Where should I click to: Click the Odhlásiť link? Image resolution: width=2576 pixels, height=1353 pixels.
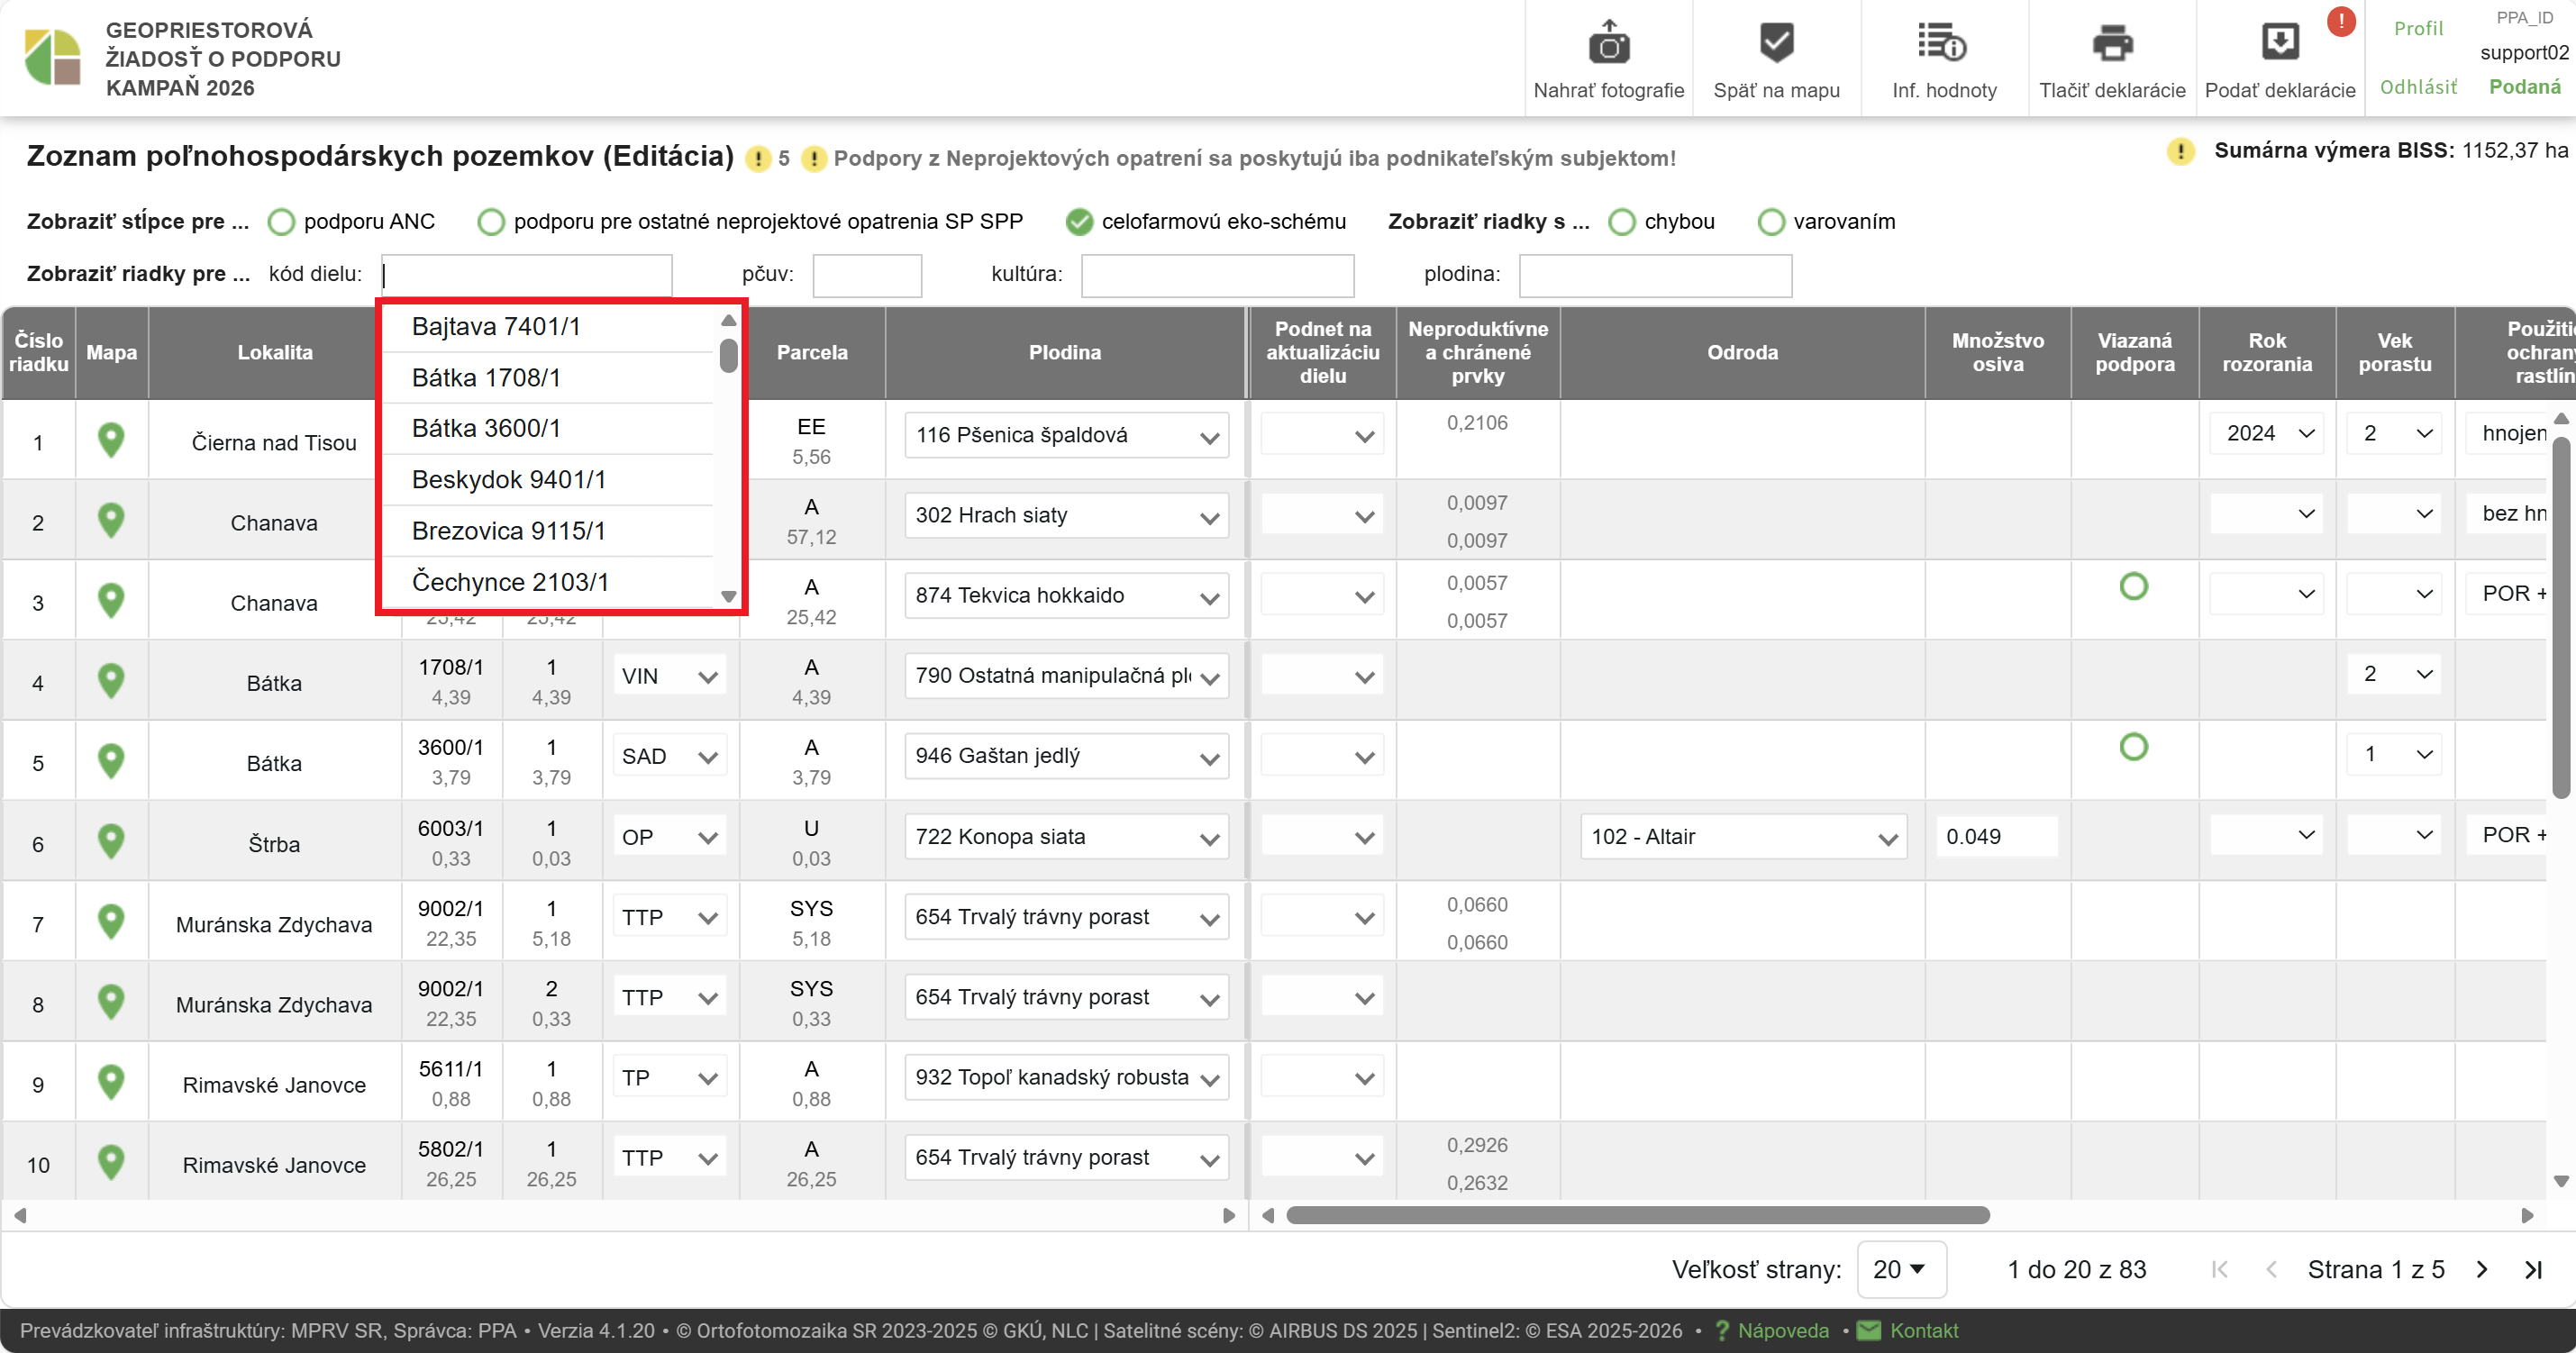click(x=2418, y=87)
